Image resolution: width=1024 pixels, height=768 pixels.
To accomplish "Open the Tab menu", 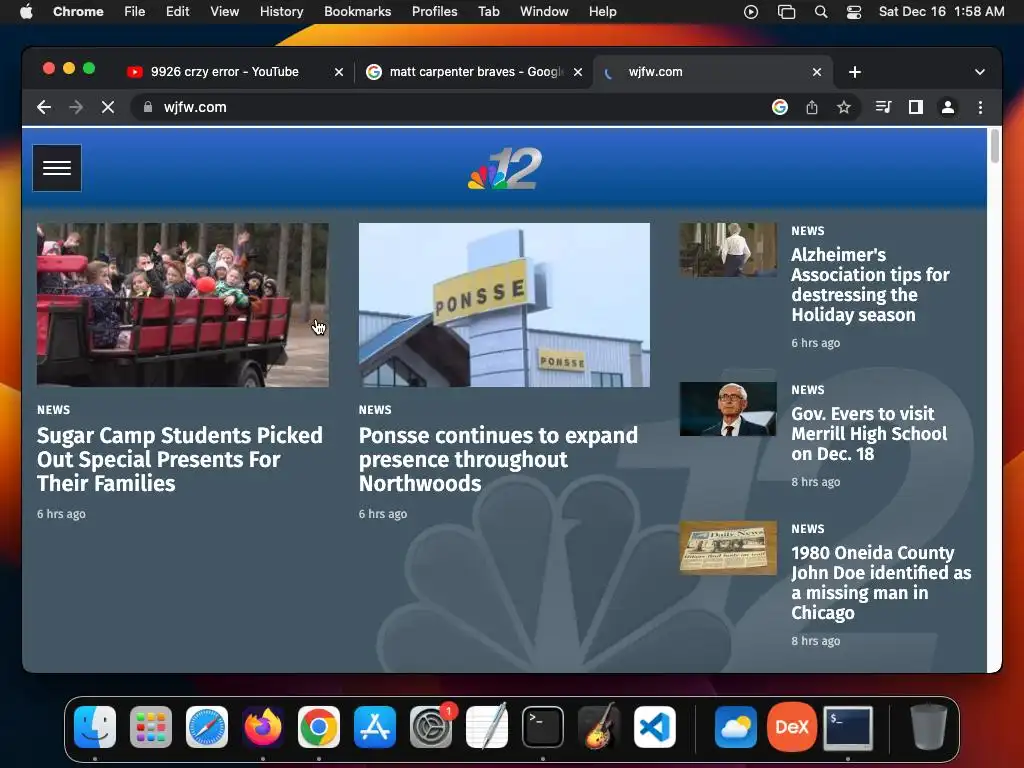I will [x=488, y=11].
